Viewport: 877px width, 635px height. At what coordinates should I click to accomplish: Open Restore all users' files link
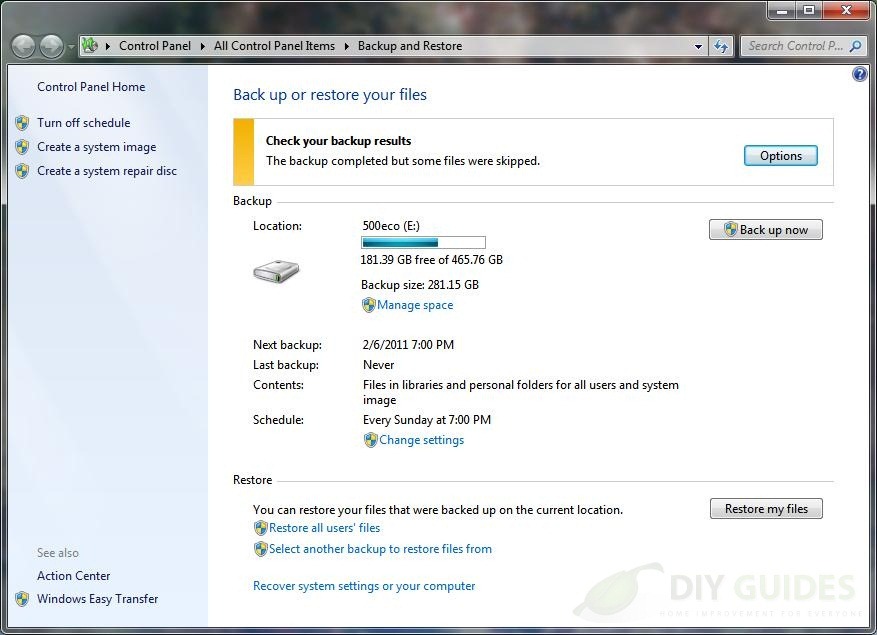click(x=324, y=528)
